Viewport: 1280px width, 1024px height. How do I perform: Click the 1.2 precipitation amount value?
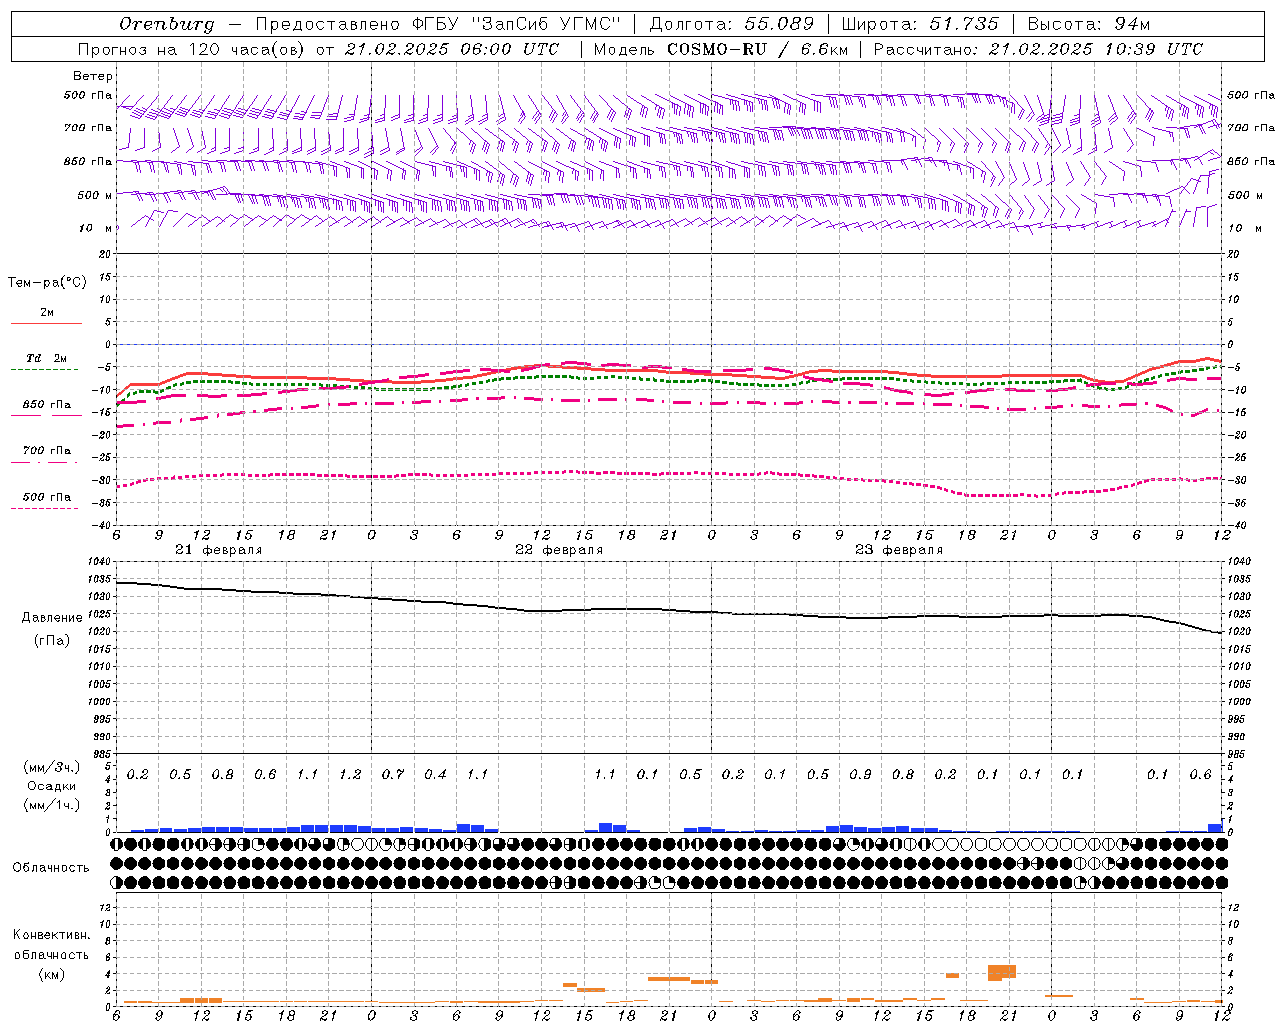click(x=350, y=775)
